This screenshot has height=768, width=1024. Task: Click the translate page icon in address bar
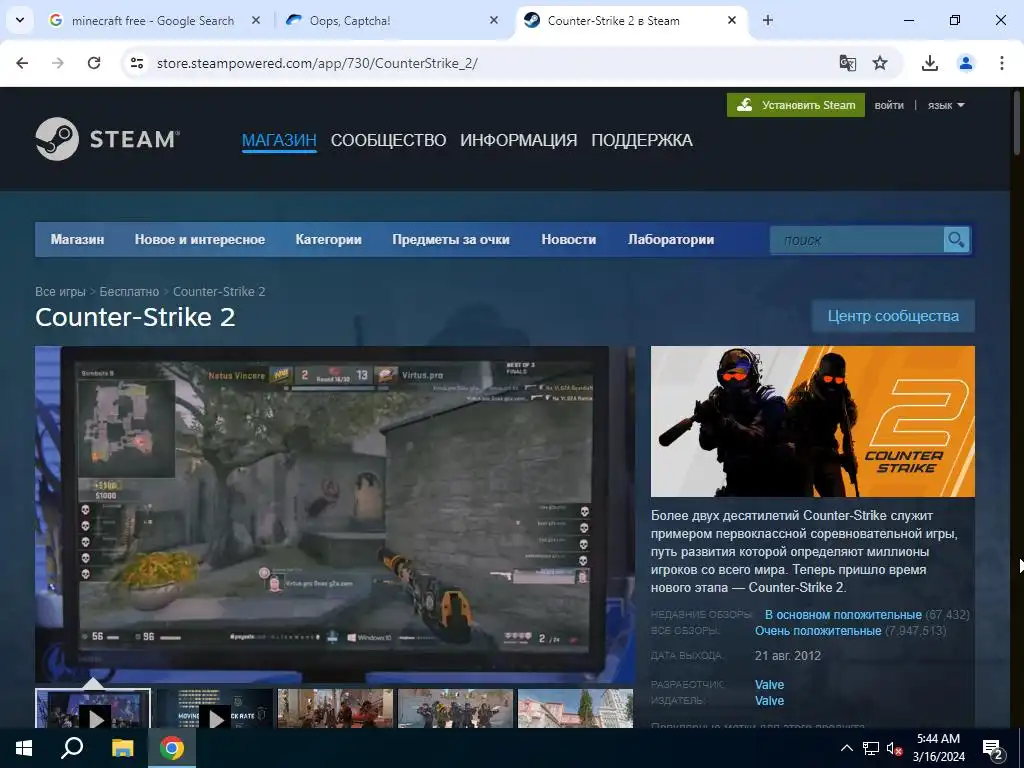[848, 63]
